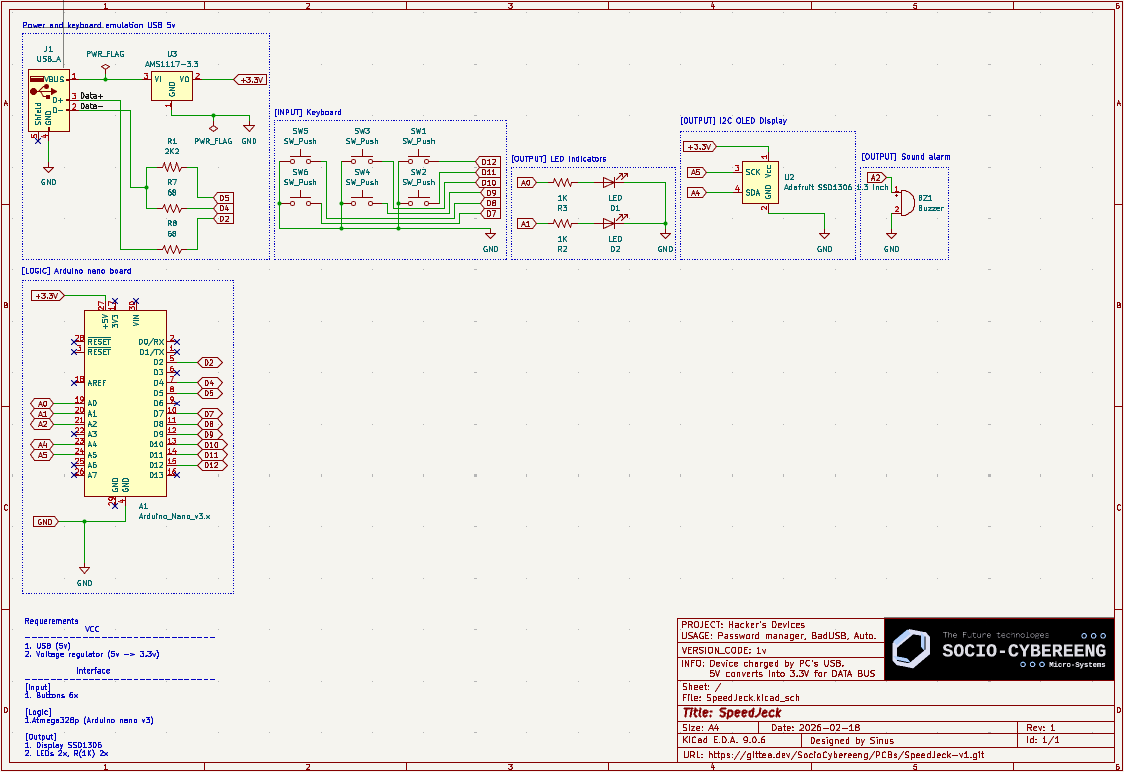Pick the SW2 push button symbol
This screenshot has width=1124, height=772.
coord(418,201)
